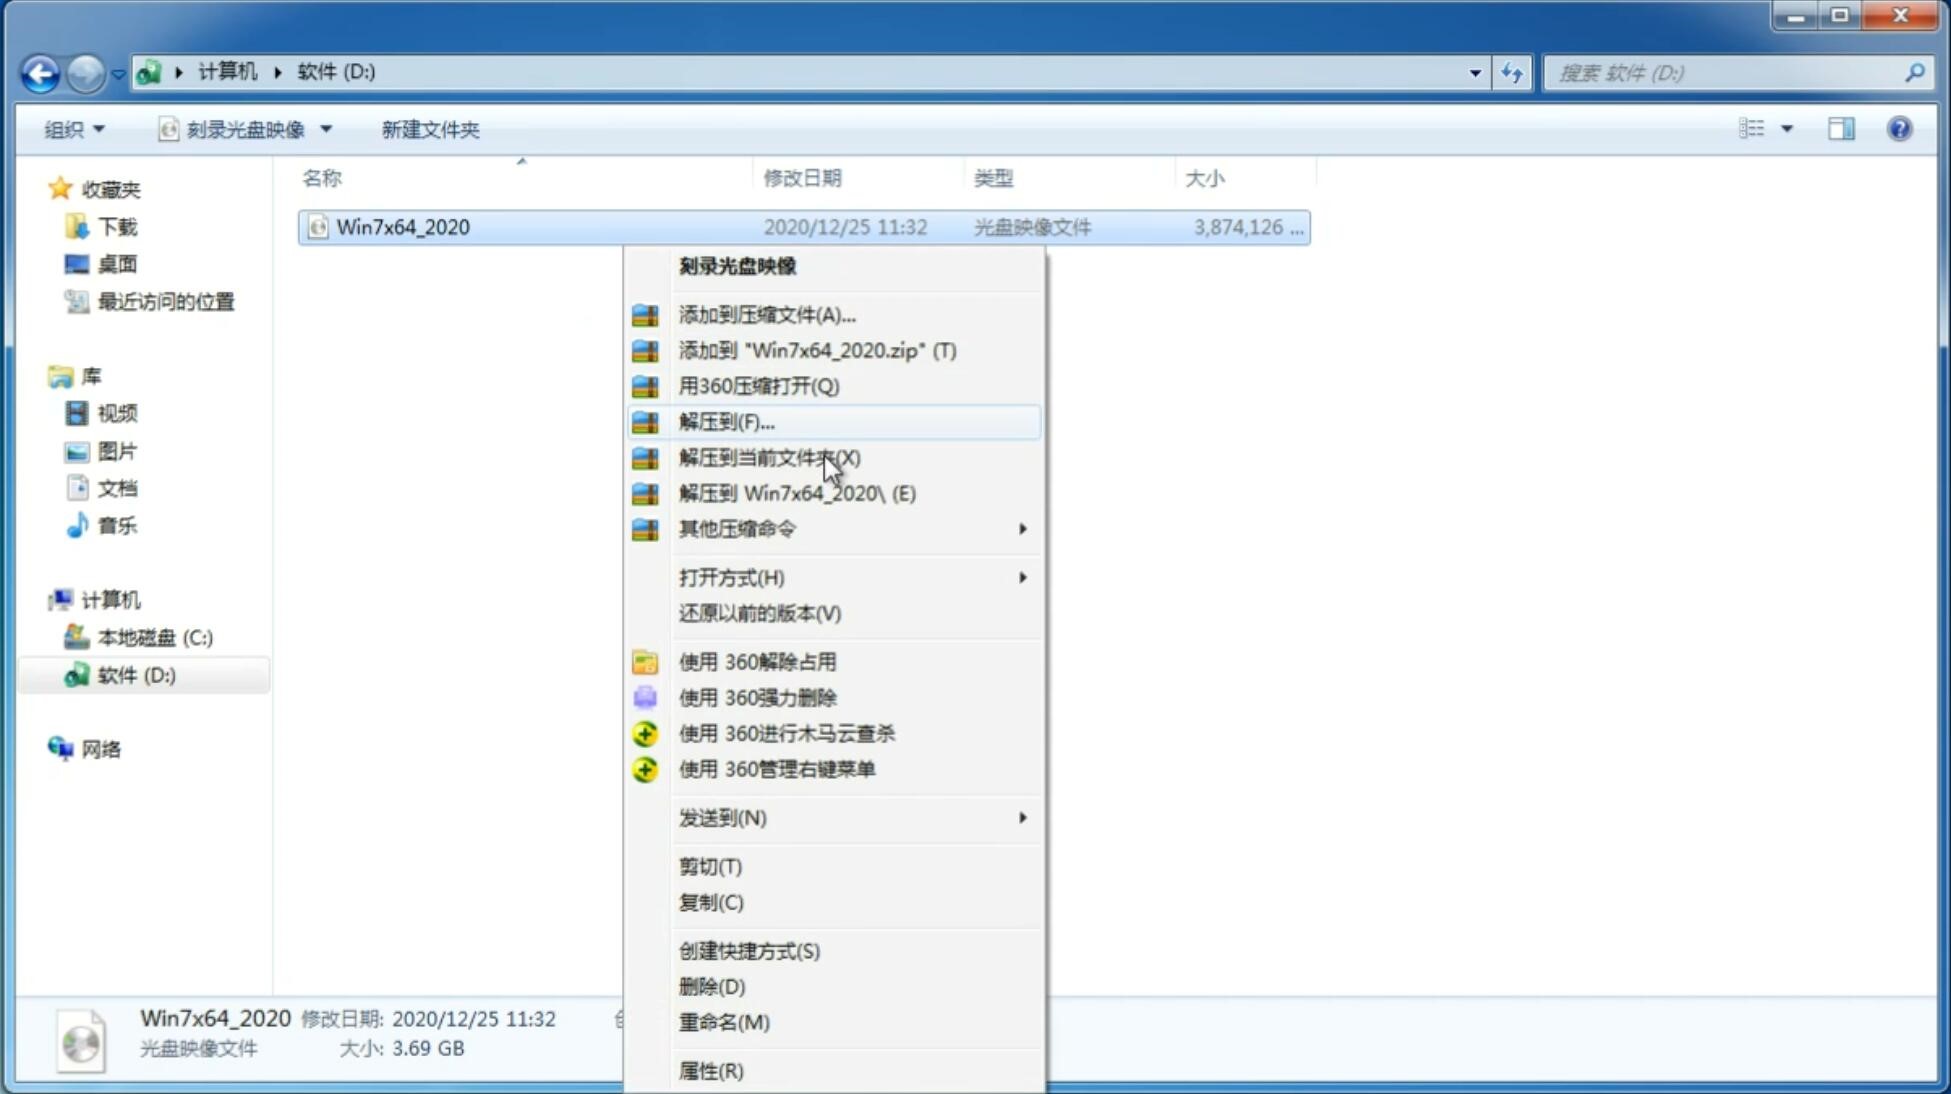
Task: Click 使用360强力删除 icon
Action: tap(643, 697)
